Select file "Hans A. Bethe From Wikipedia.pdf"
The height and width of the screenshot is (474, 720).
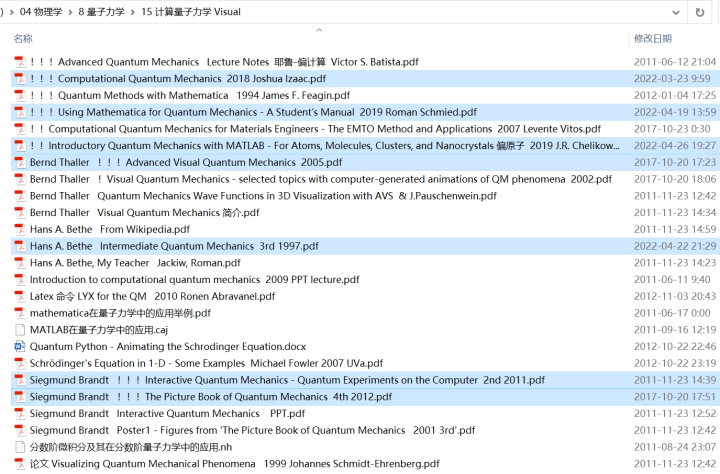pos(110,229)
